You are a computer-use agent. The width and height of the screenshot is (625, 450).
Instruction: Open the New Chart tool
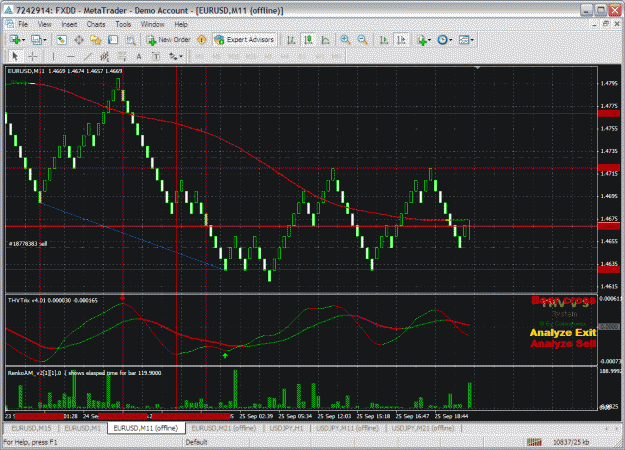[x=15, y=40]
